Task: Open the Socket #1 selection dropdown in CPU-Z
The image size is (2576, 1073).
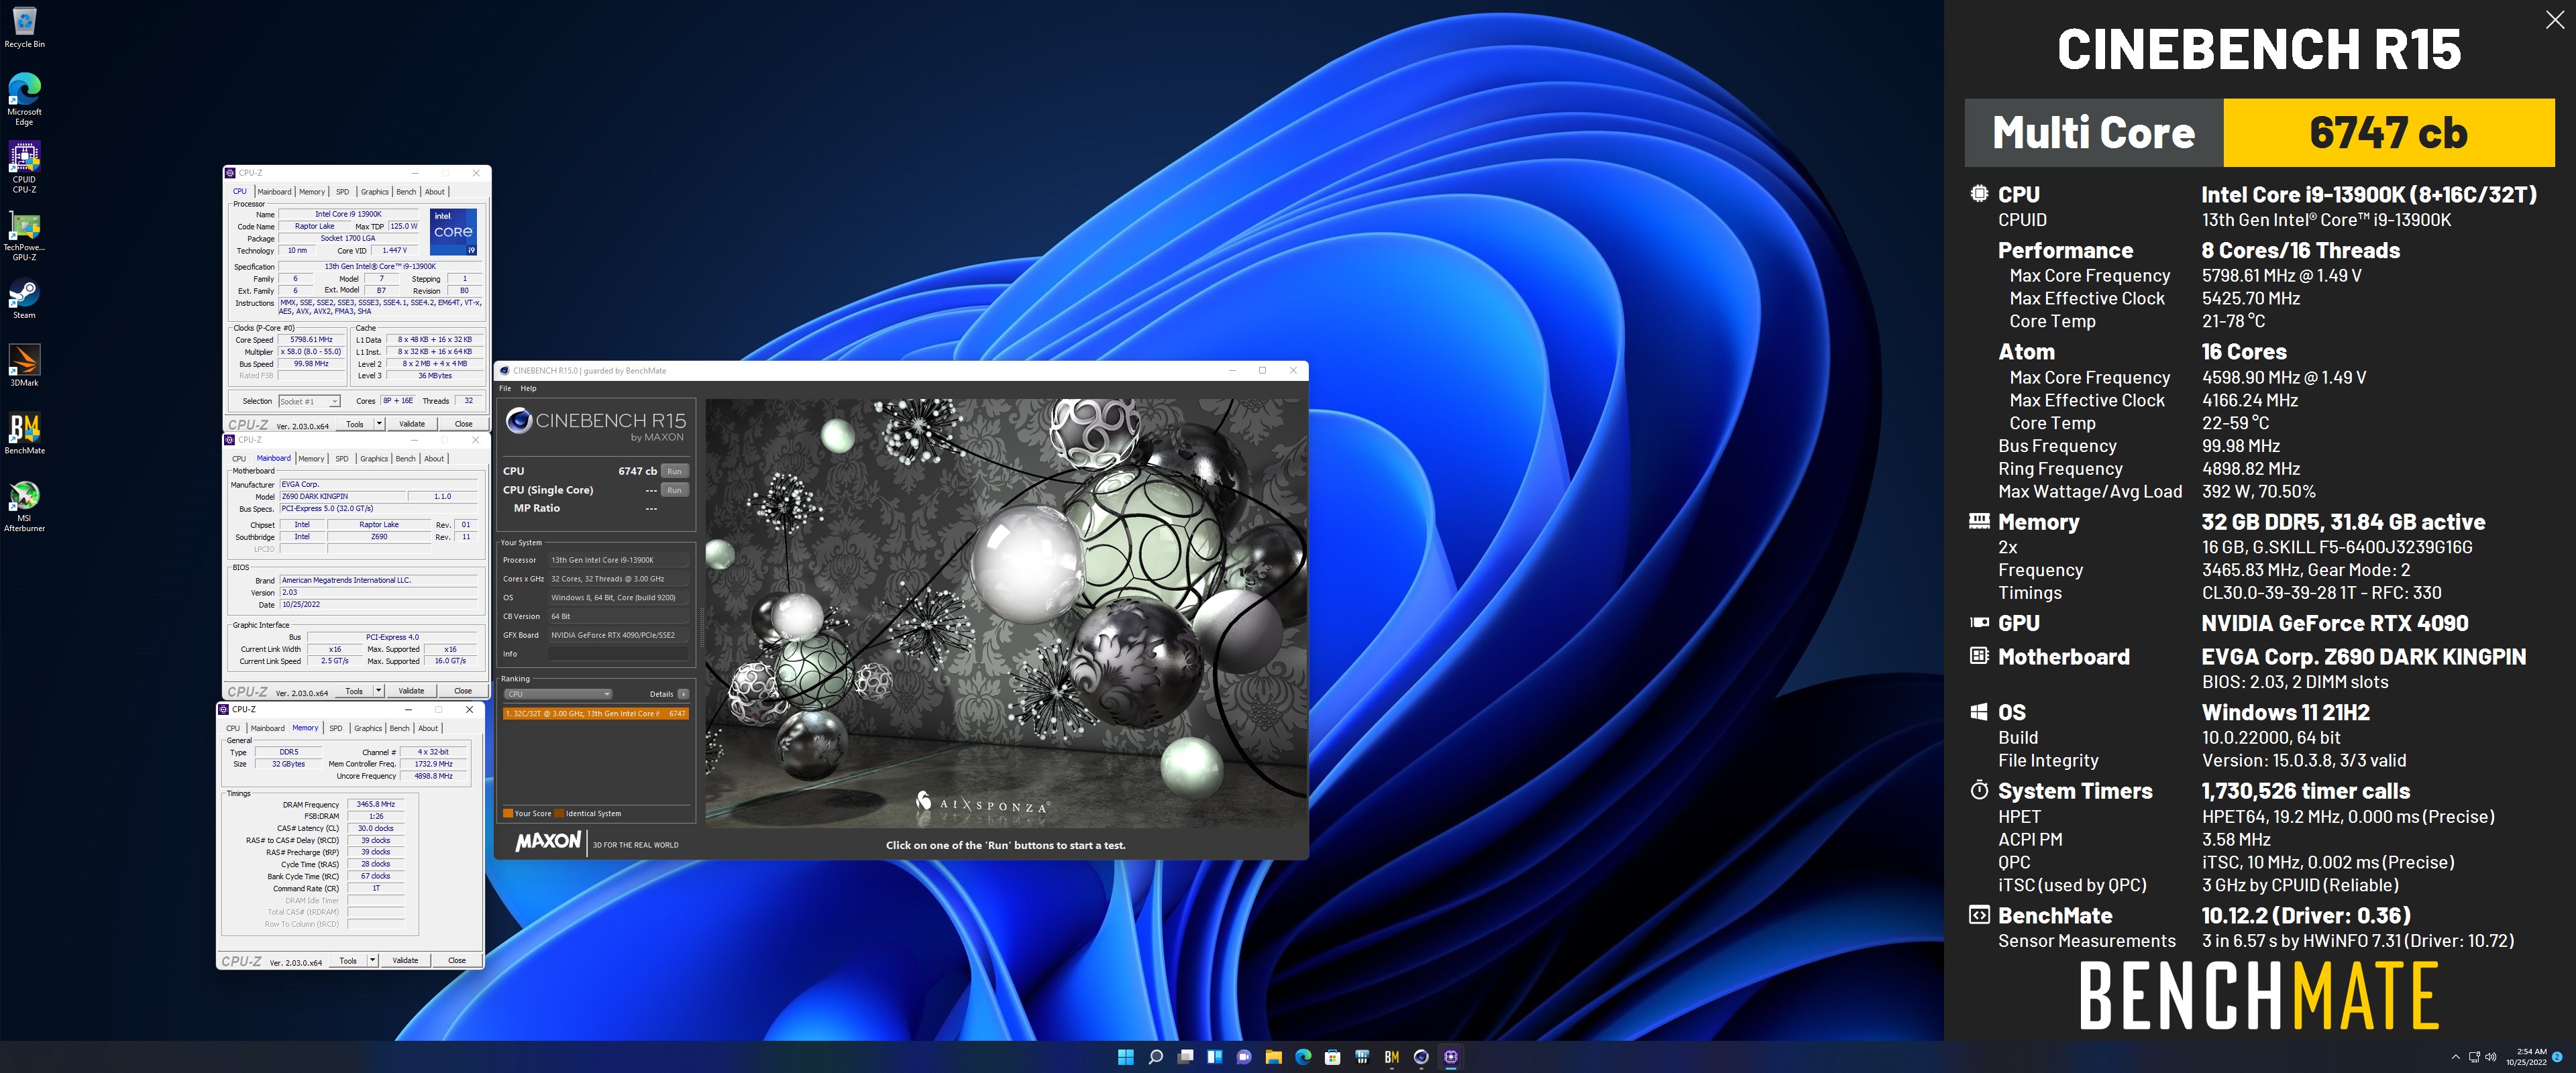Action: (309, 401)
